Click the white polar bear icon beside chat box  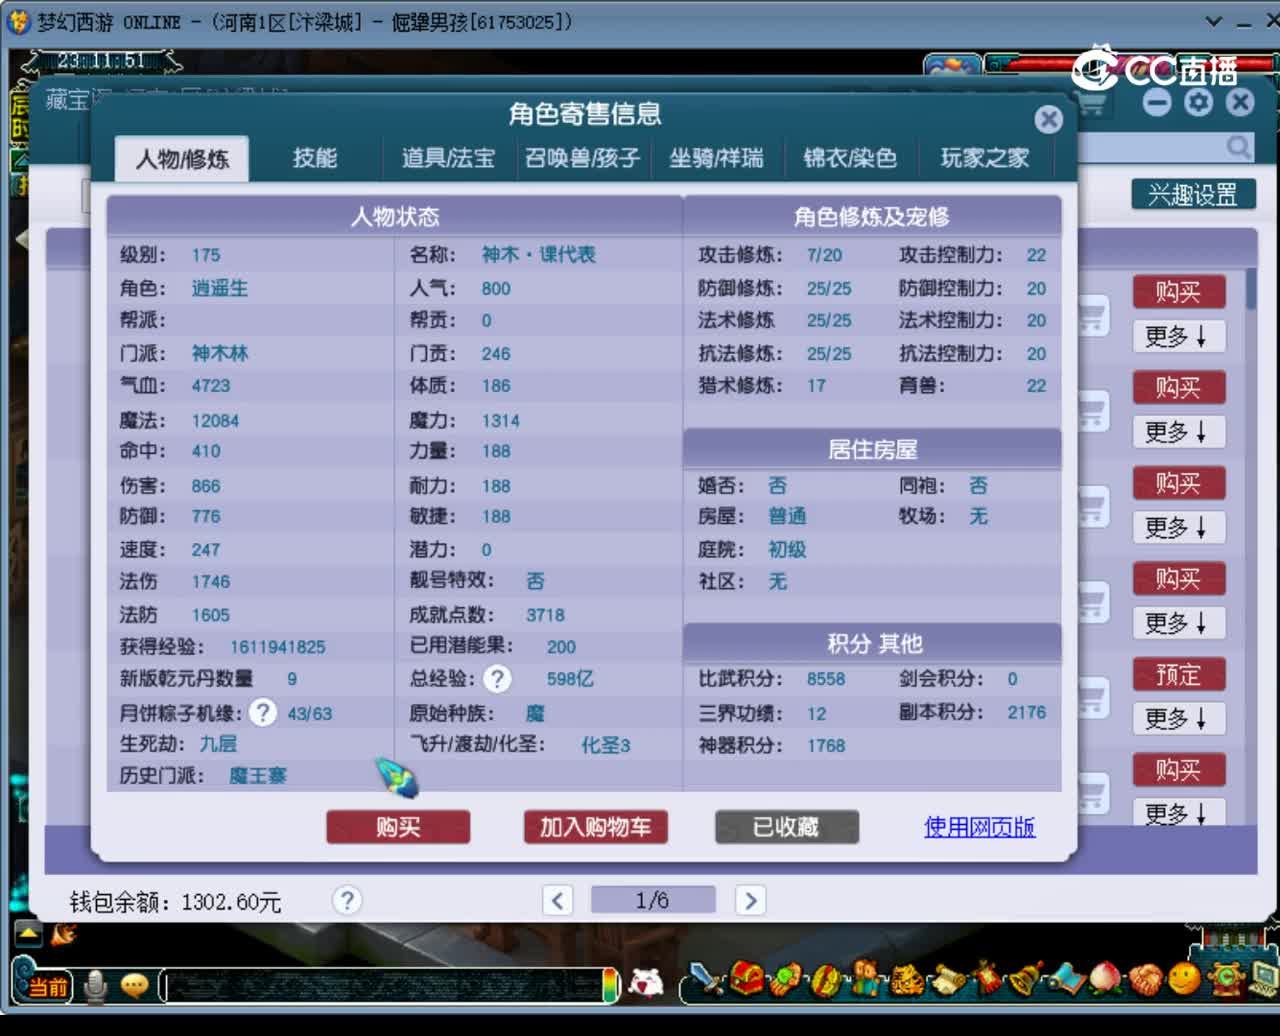pos(646,983)
